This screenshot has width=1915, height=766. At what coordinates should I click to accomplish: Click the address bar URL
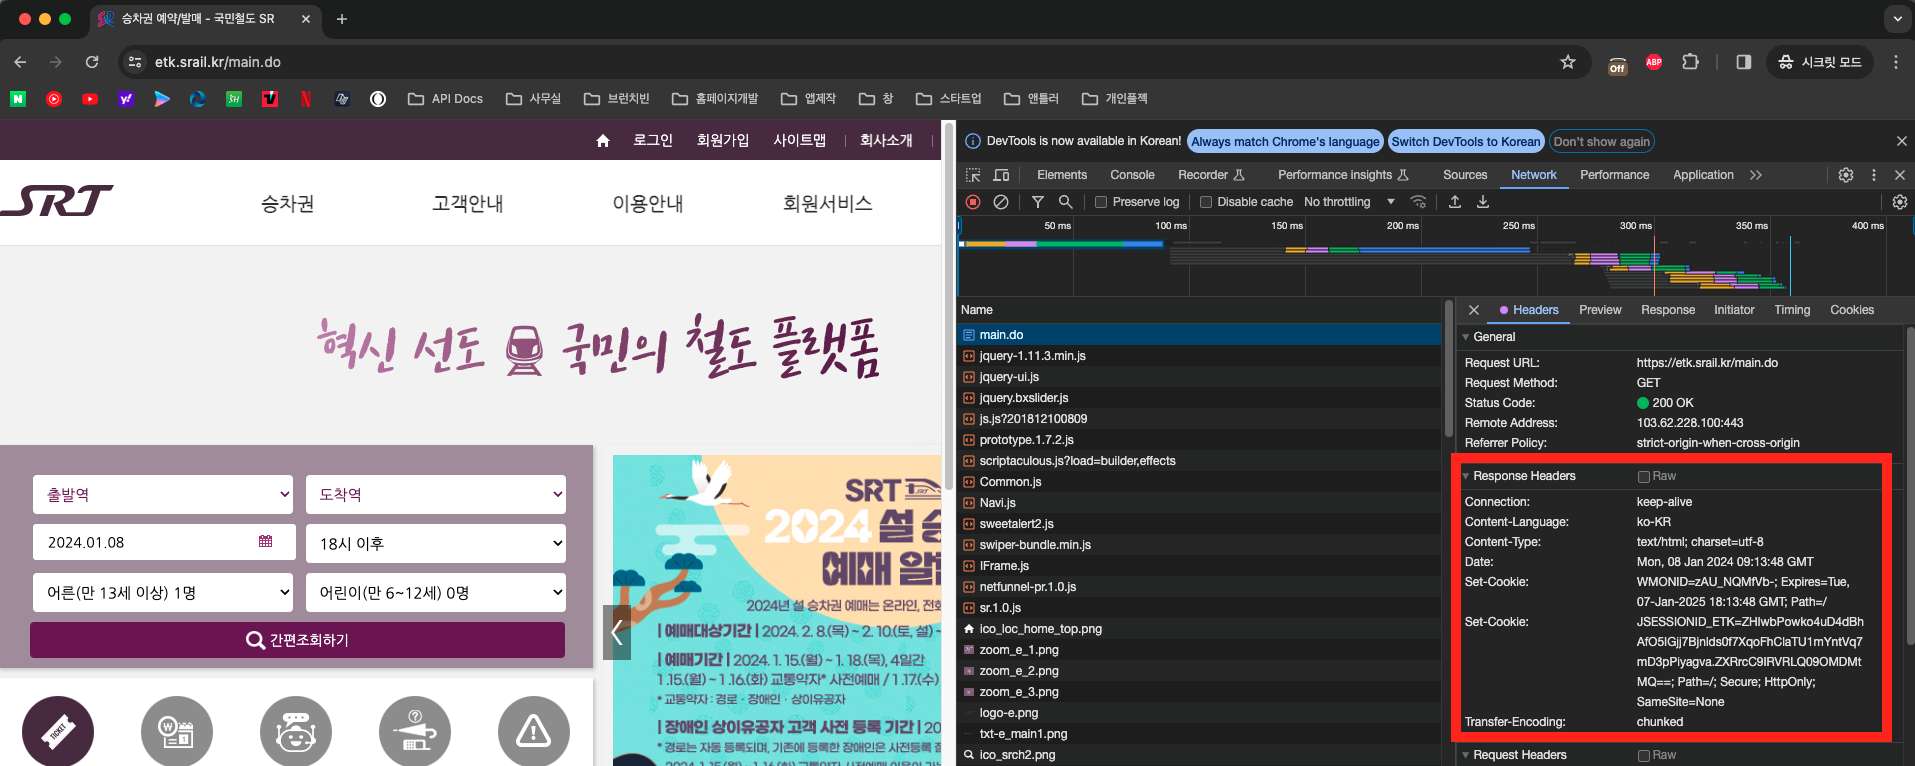click(218, 62)
